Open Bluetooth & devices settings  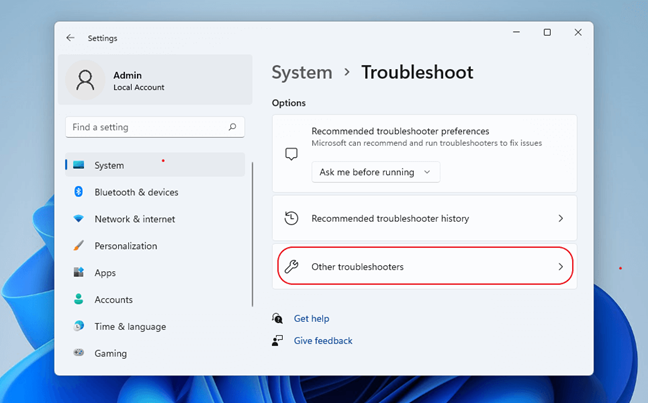pyautogui.click(x=136, y=192)
